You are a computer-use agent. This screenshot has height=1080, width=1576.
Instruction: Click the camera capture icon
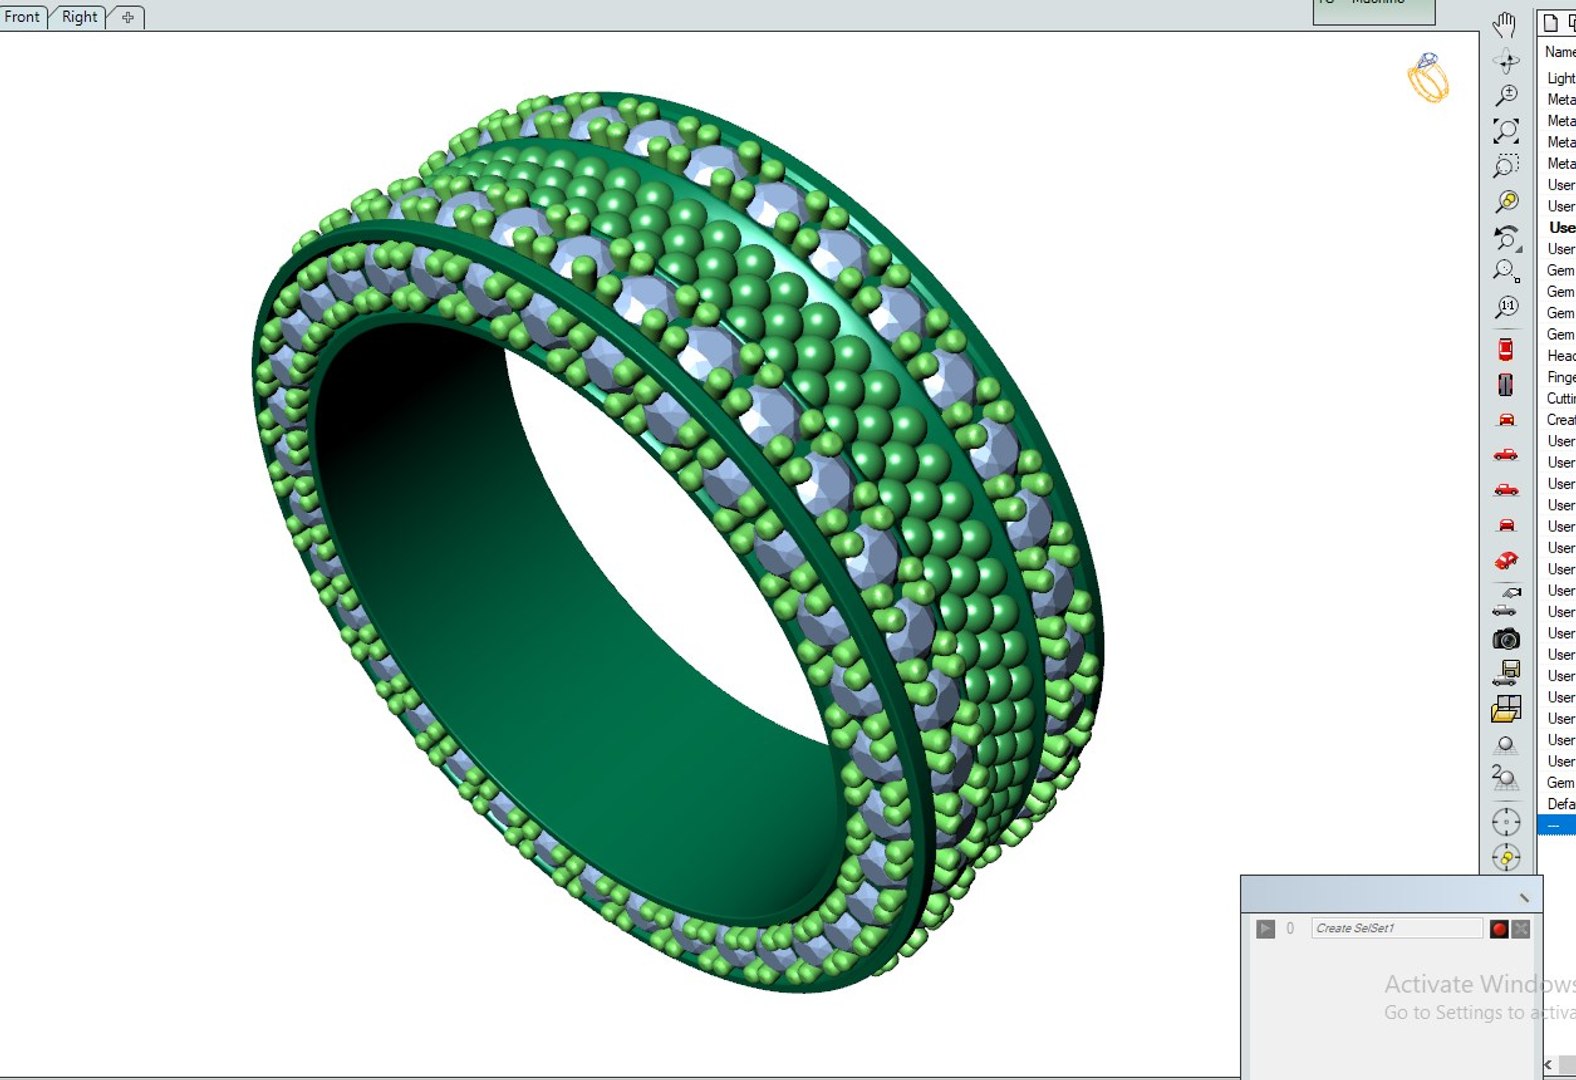point(1506,639)
